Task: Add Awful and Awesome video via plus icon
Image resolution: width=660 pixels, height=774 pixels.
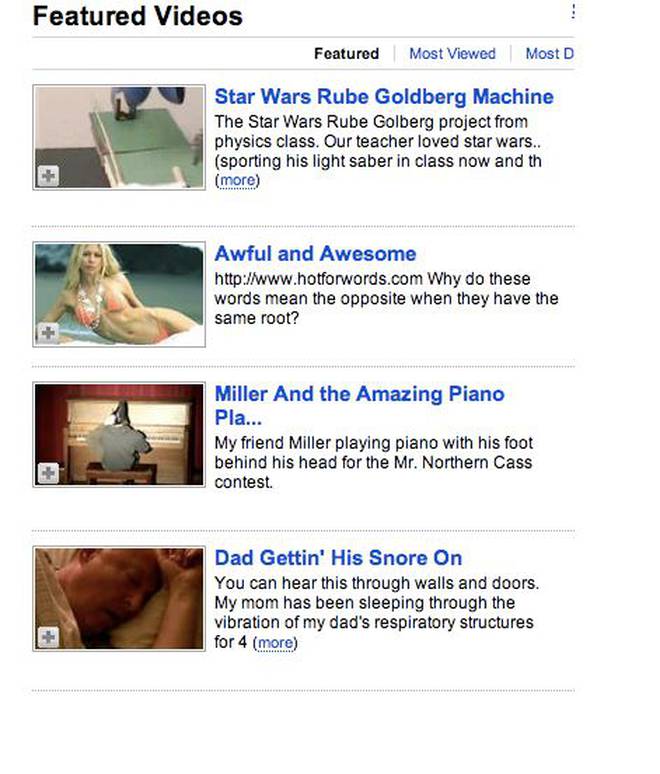Action: pos(48,333)
